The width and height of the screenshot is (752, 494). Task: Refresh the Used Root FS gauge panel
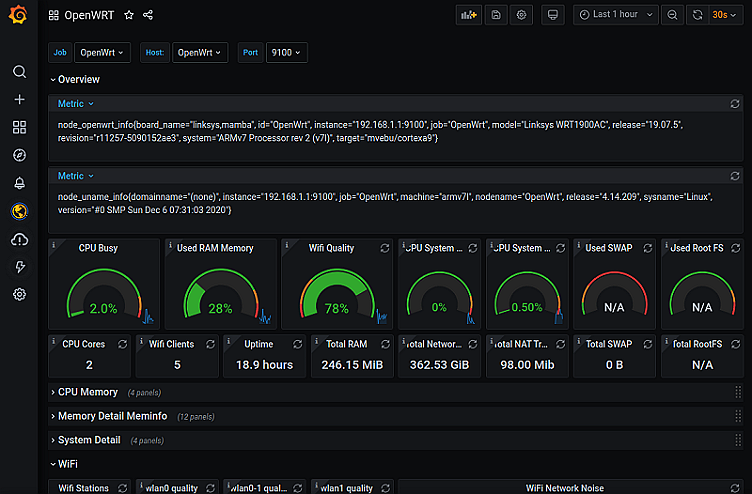(736, 248)
